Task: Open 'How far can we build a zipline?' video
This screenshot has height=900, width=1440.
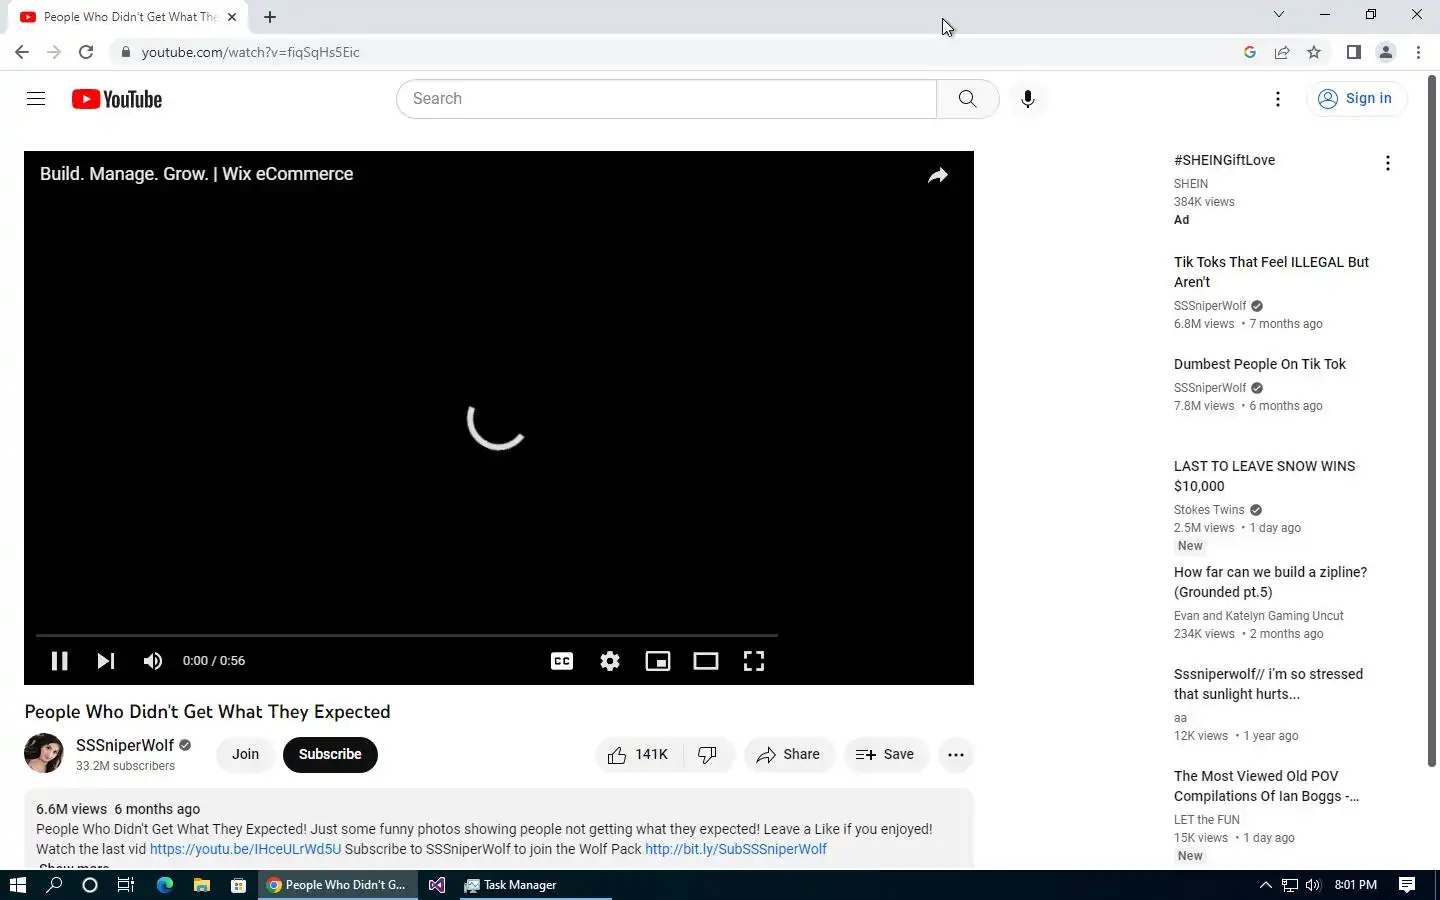Action: click(x=1270, y=582)
